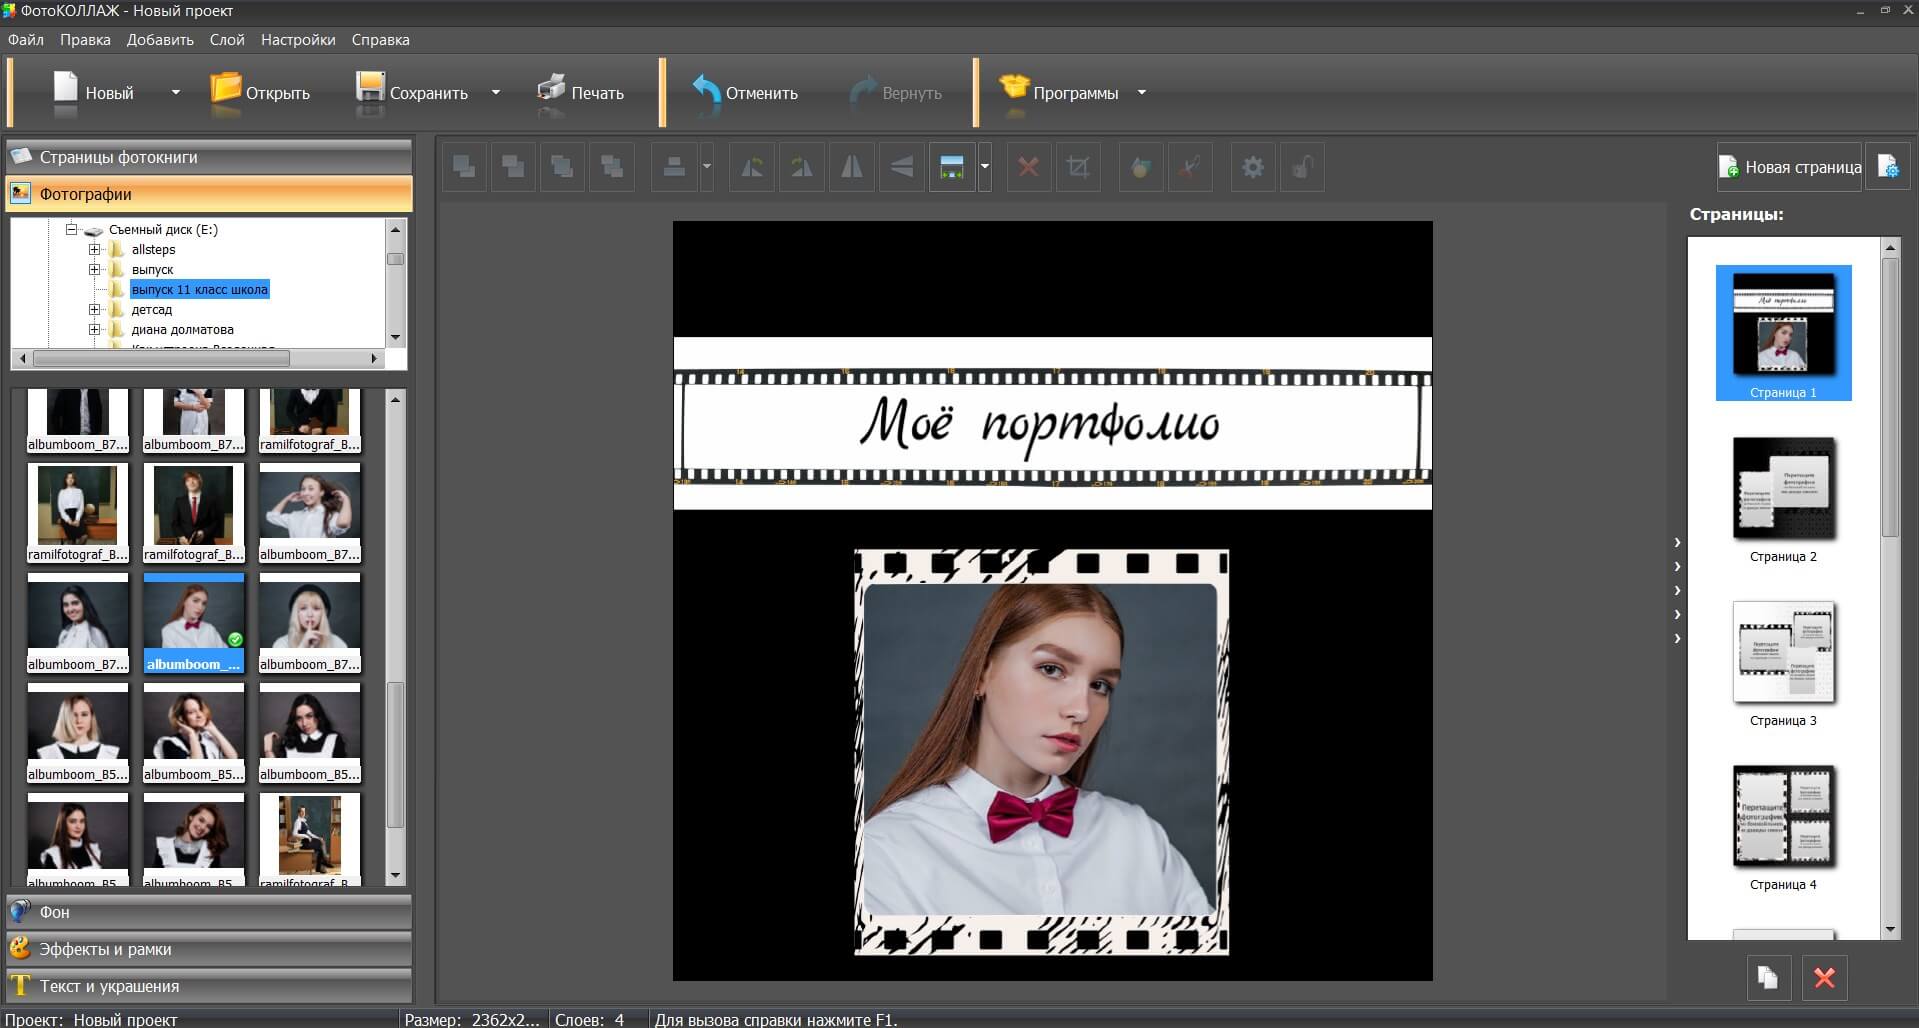Image resolution: width=1919 pixels, height=1028 pixels.
Task: Click the scissors cut-out icon
Action: point(1190,167)
